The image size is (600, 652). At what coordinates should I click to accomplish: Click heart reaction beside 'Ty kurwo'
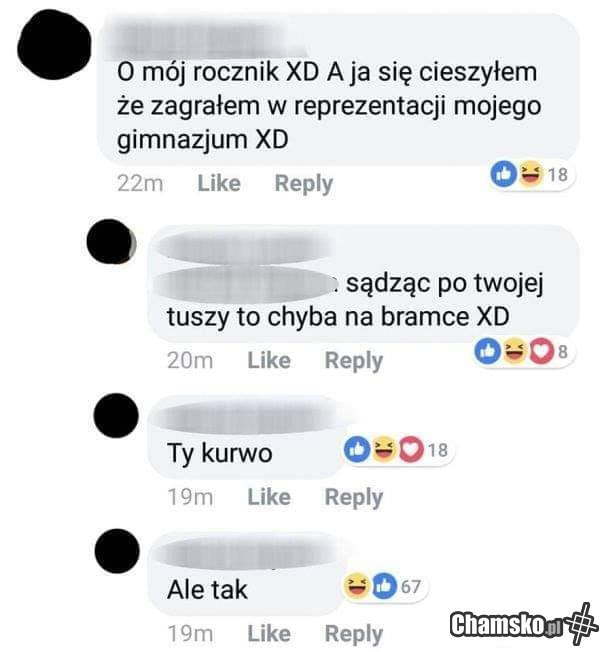coord(411,450)
